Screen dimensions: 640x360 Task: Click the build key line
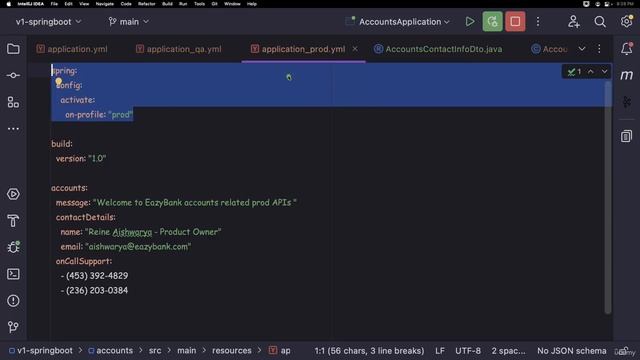62,144
